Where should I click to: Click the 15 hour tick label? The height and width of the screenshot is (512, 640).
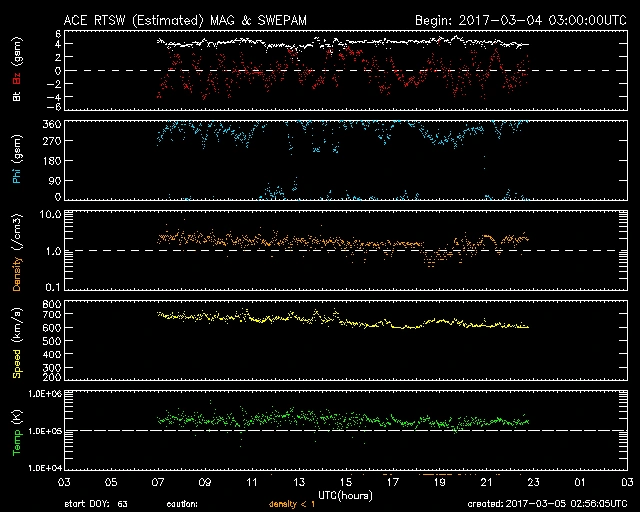345,483
